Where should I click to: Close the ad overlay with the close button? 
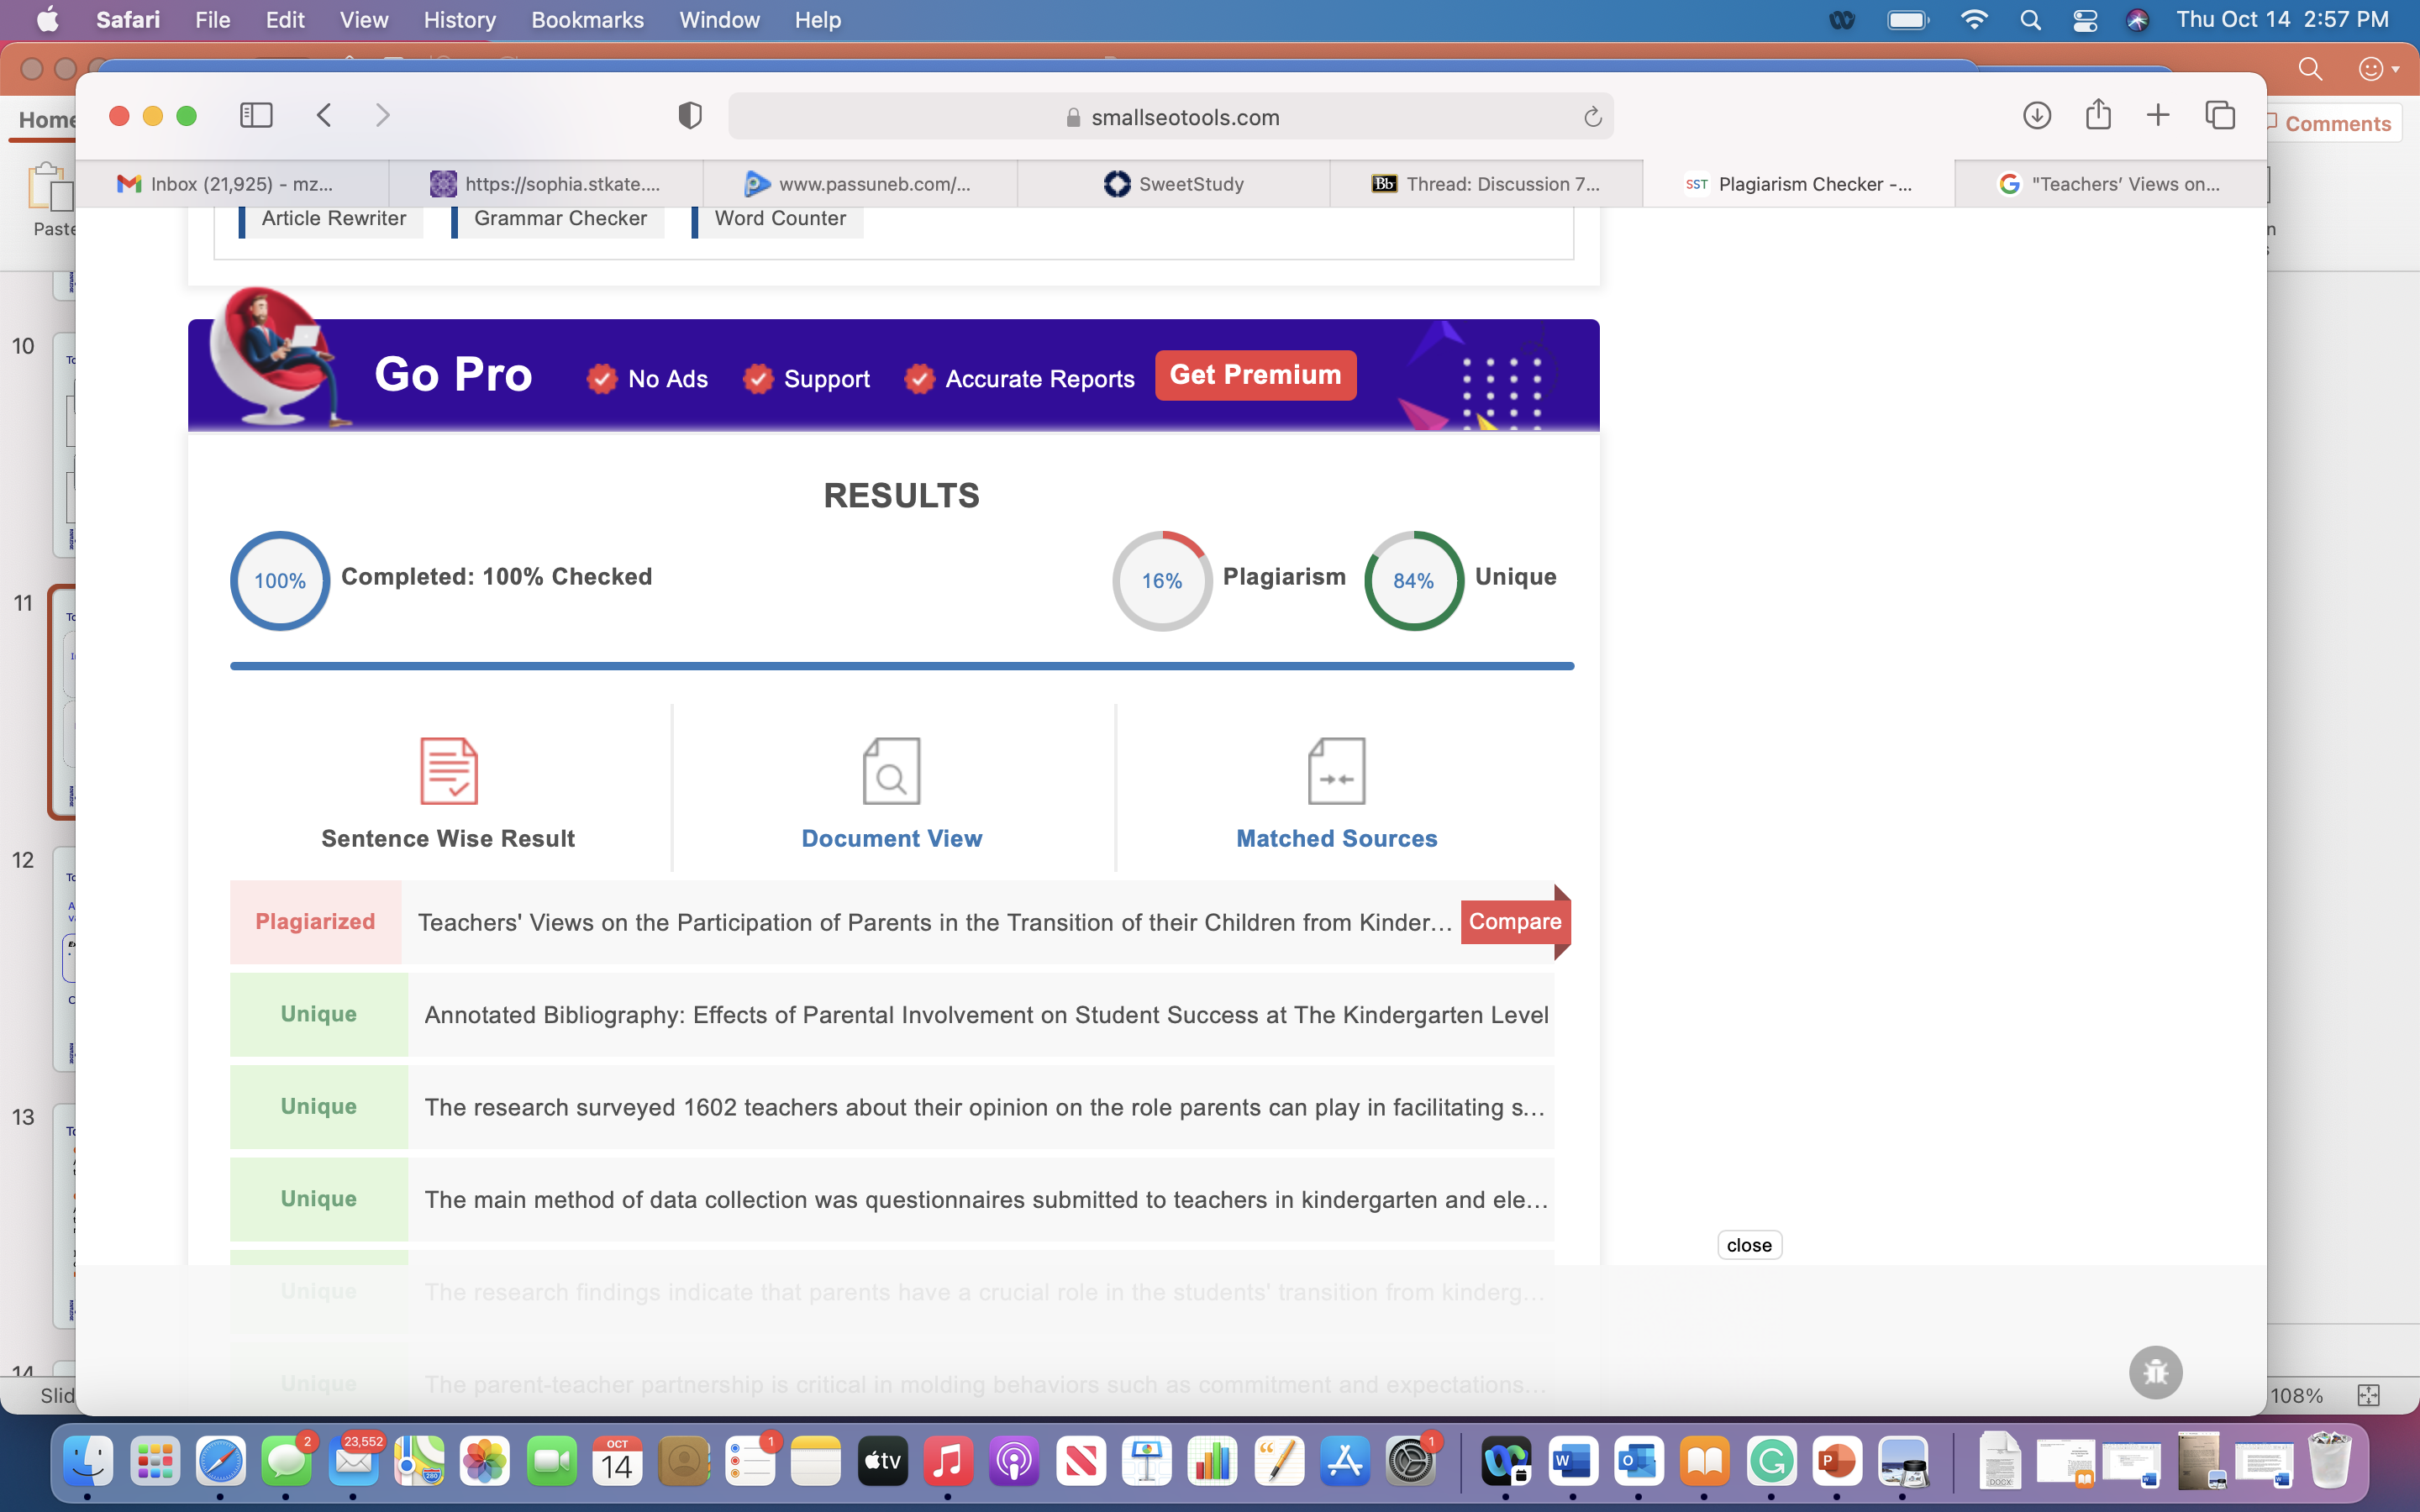coord(1749,1245)
